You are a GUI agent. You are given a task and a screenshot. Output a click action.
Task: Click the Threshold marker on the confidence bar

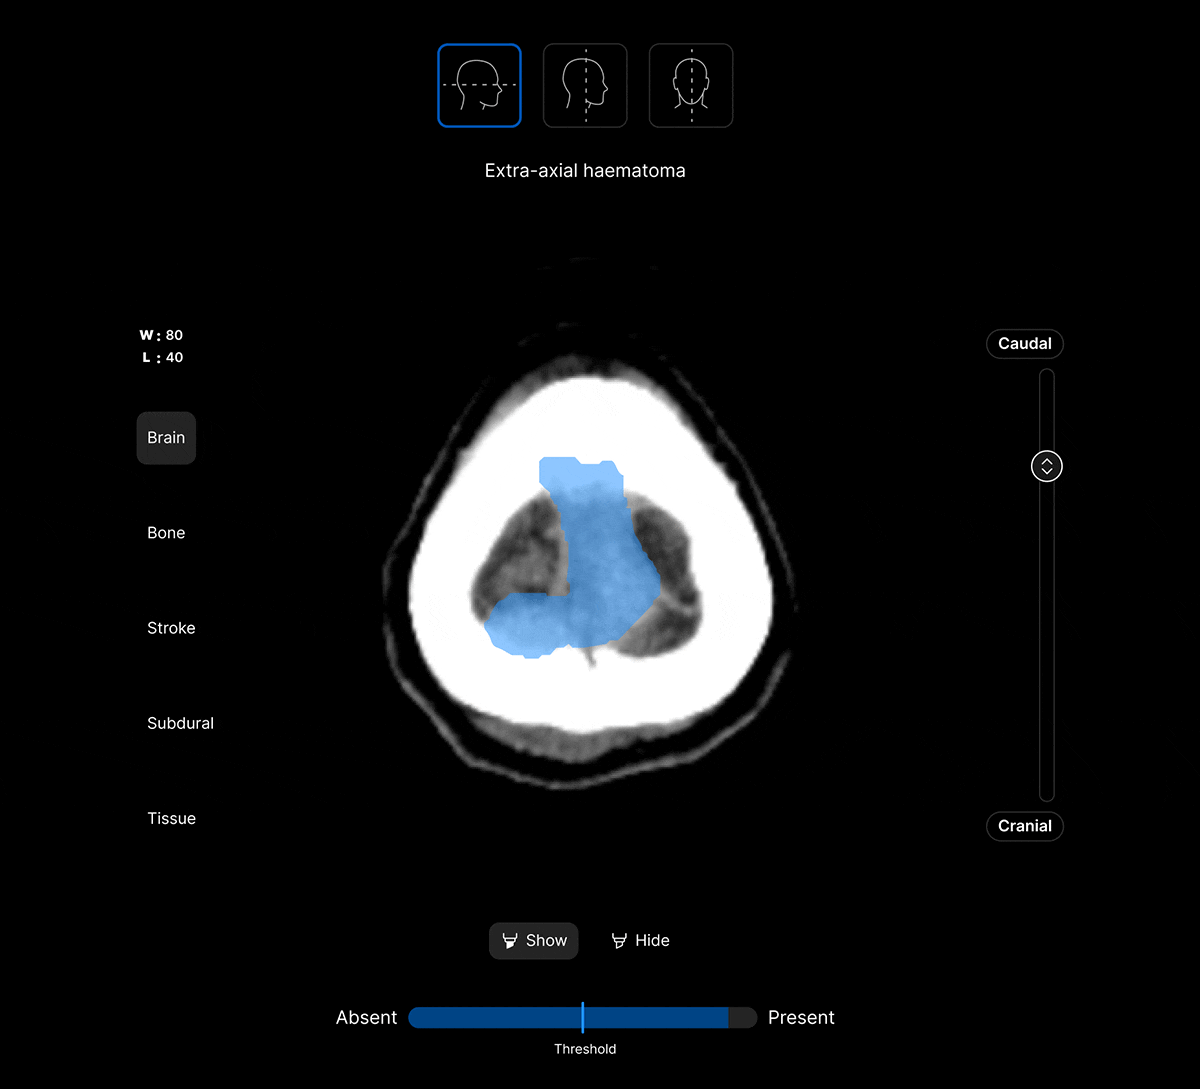583,1018
